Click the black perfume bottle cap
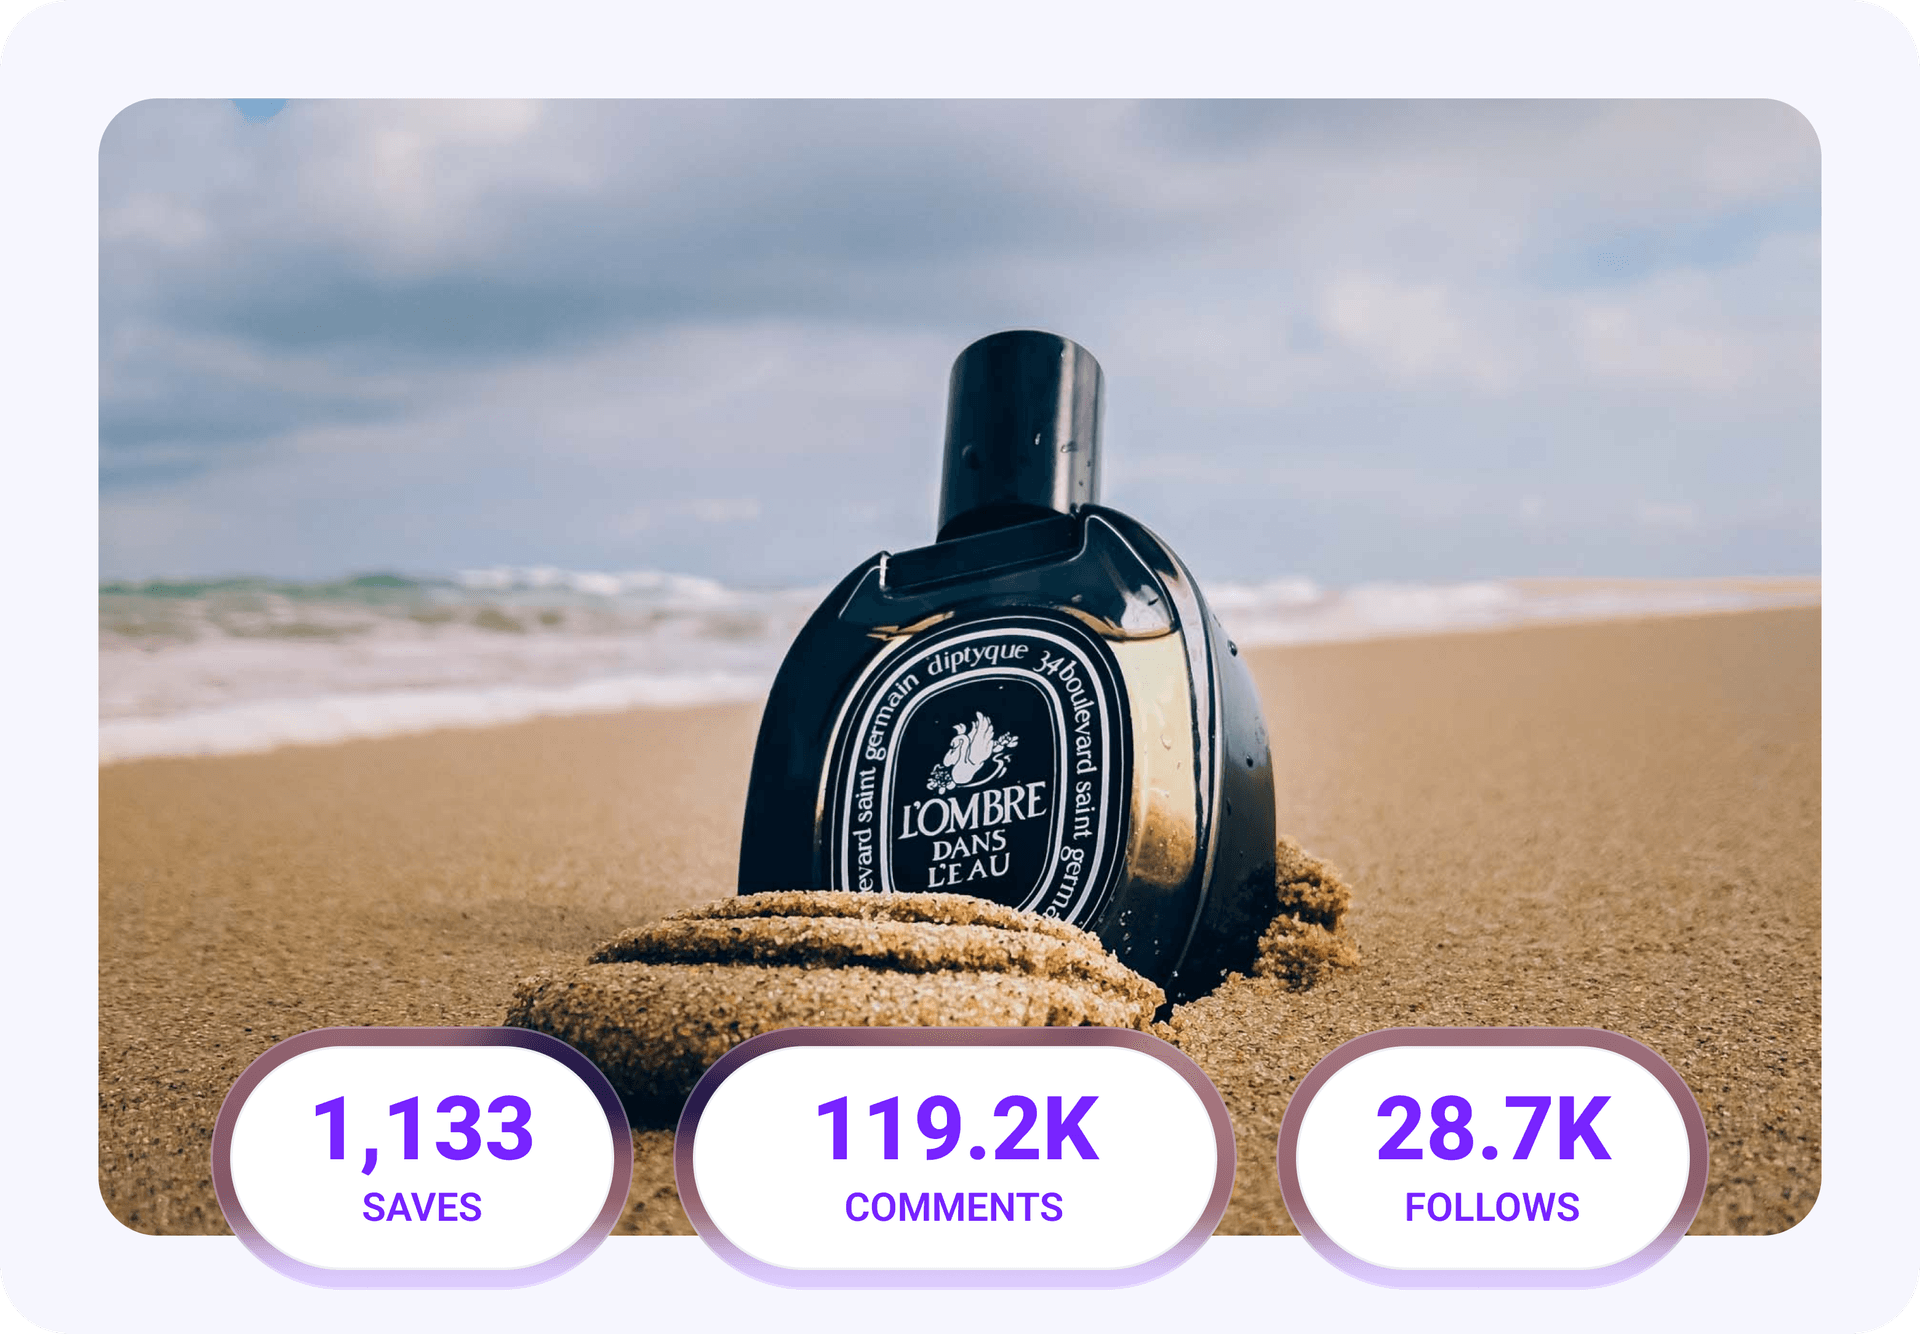This screenshot has width=1920, height=1334. point(1020,430)
